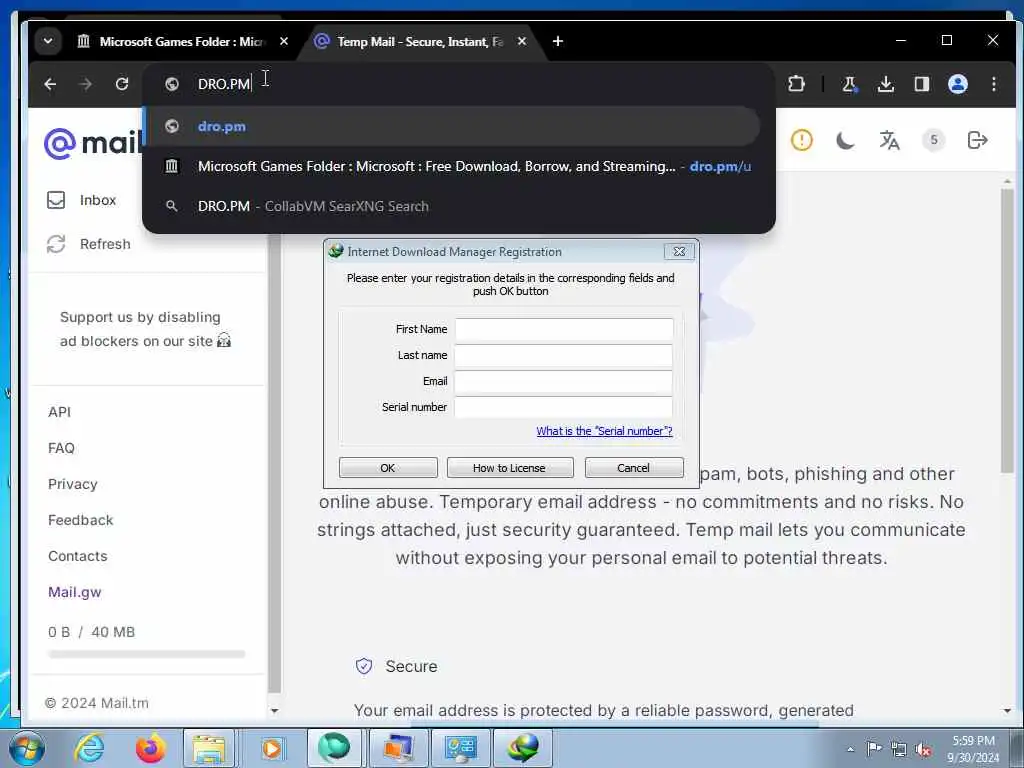
Task: Launch Internet Explorer from the taskbar
Action: pos(89,748)
